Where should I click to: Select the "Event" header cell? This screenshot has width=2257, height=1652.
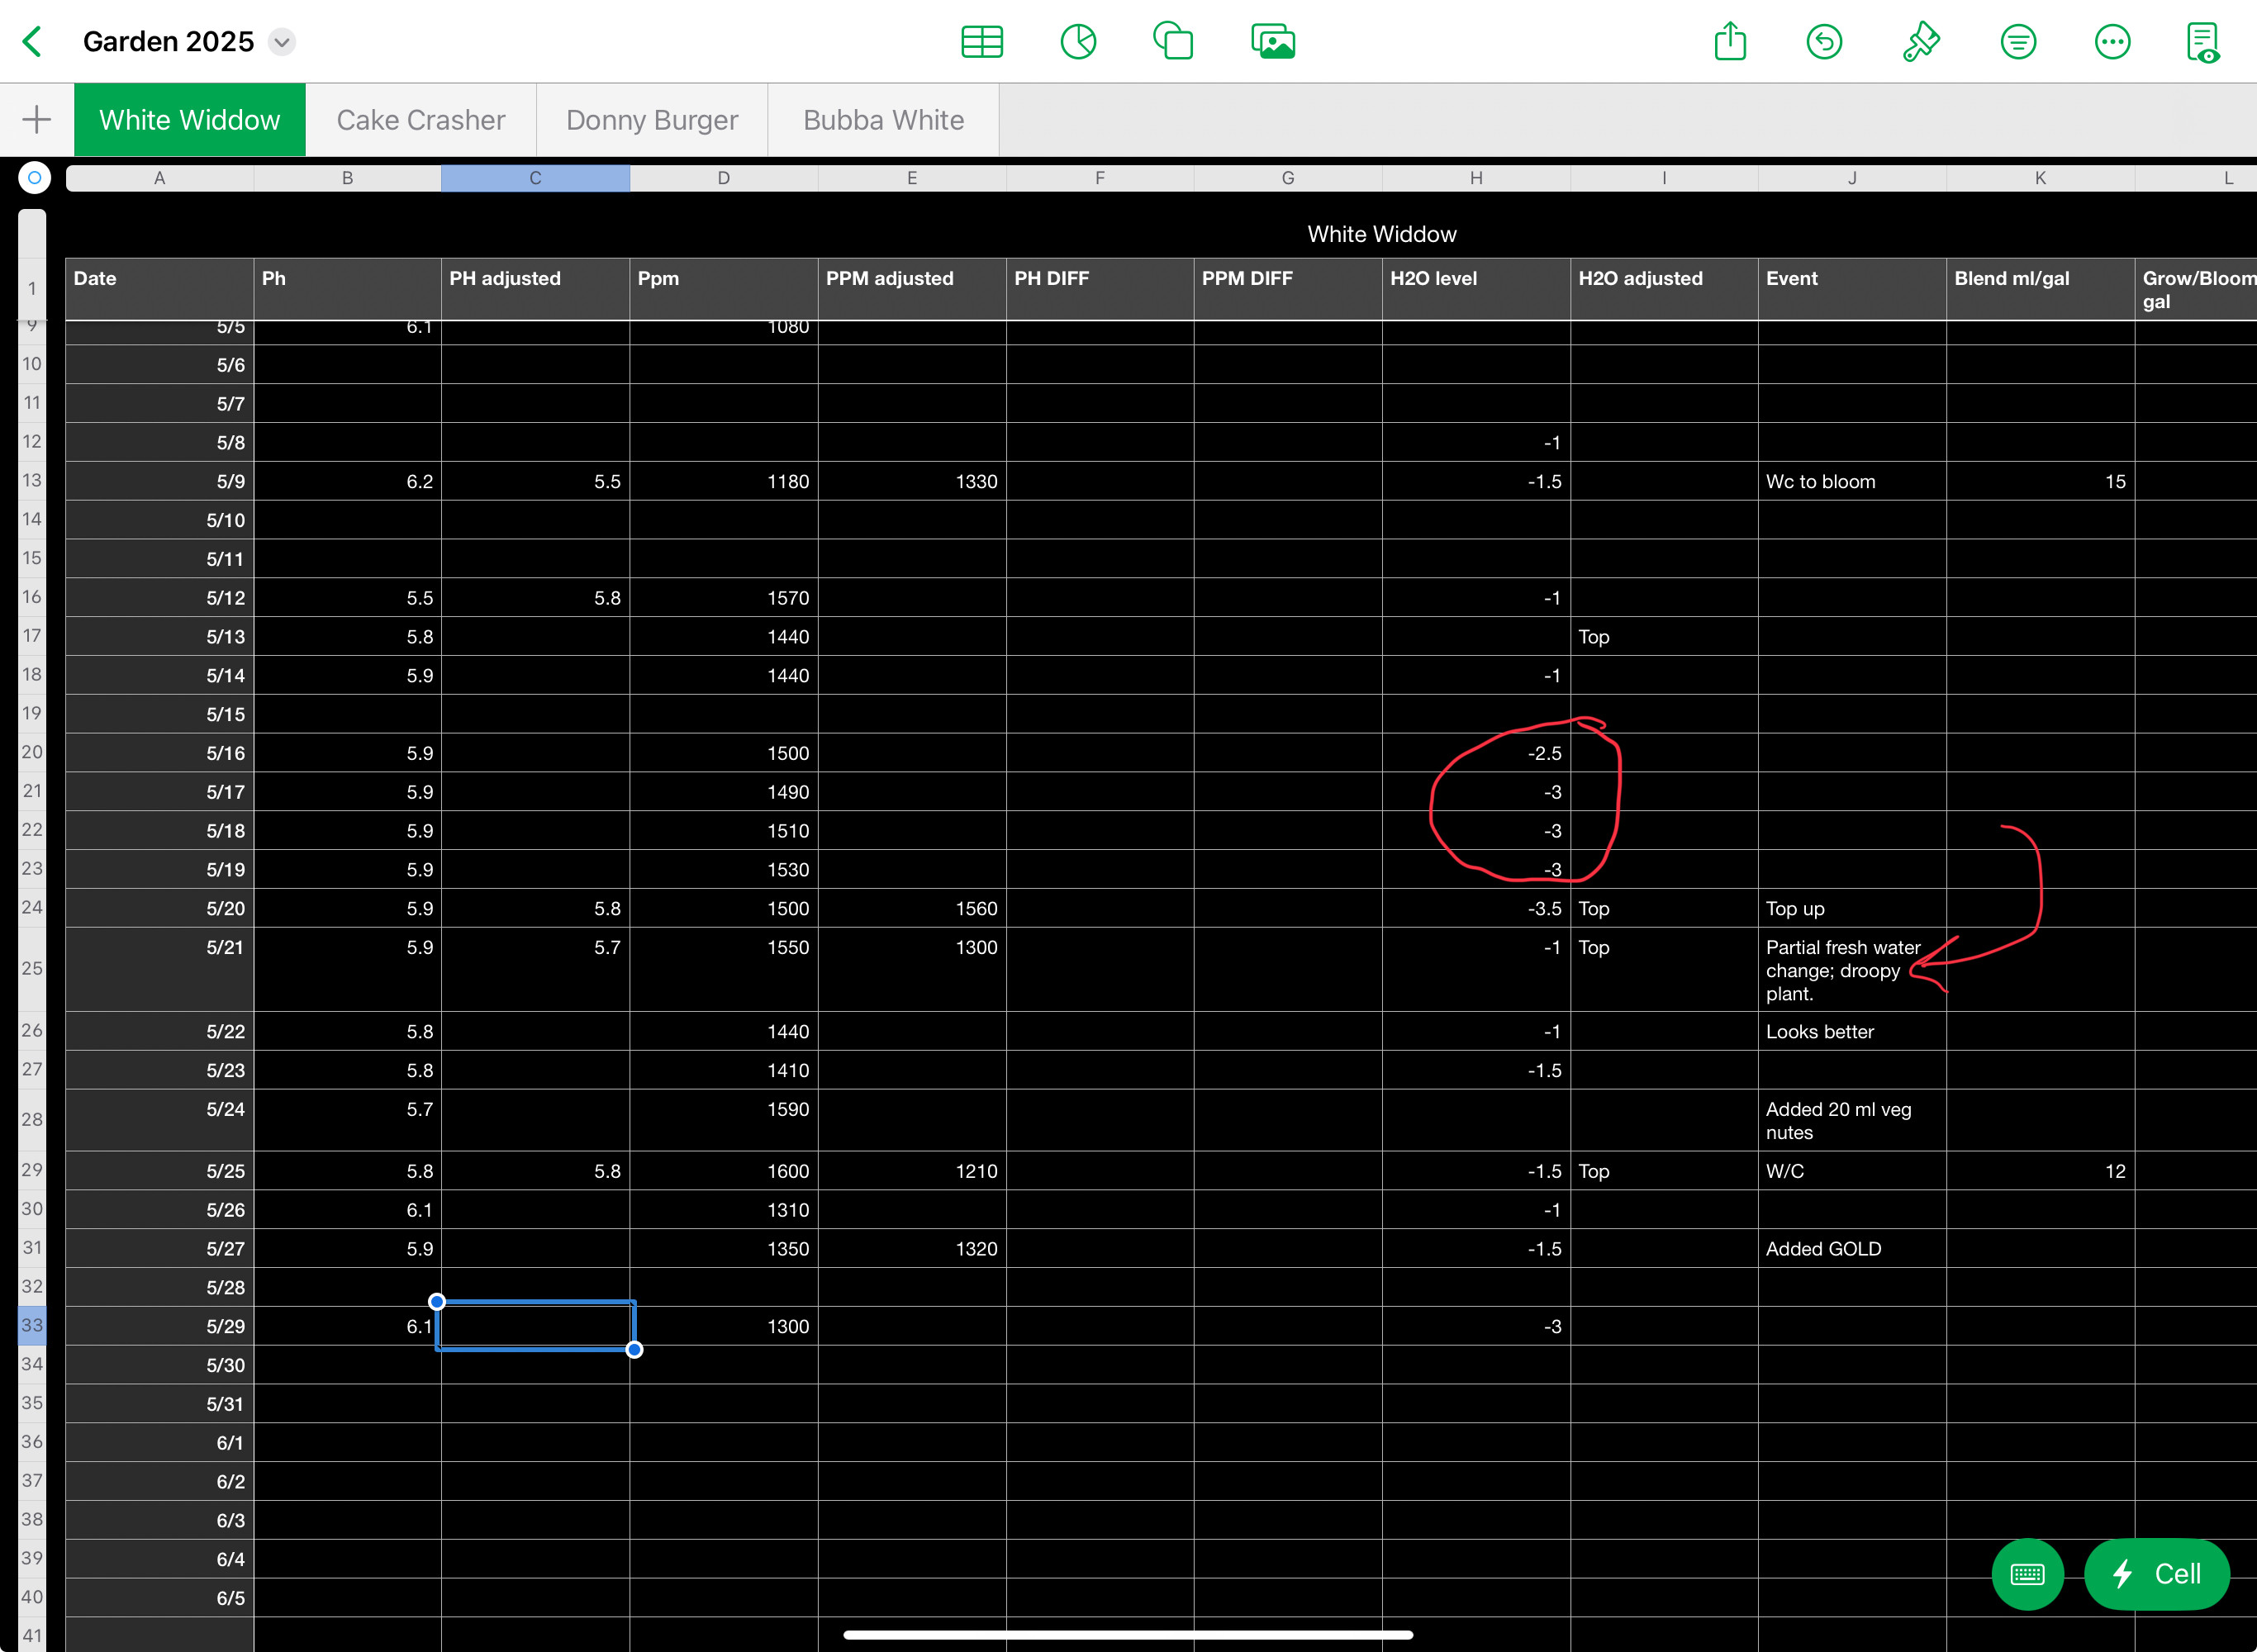(x=1852, y=290)
